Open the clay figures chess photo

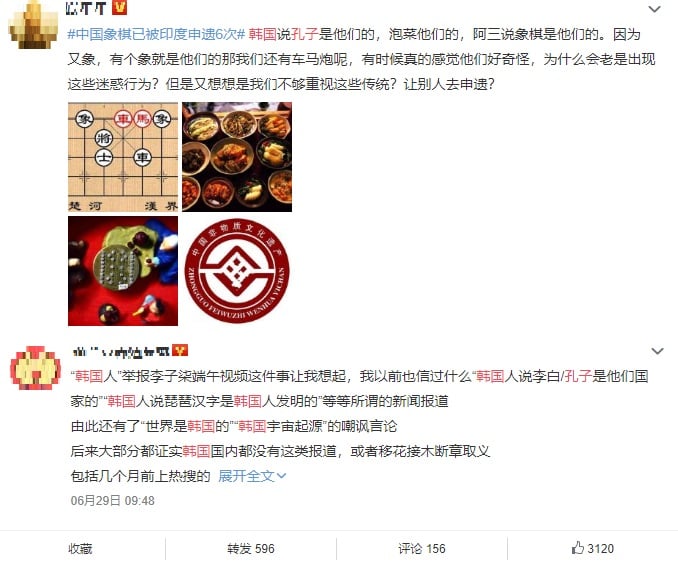(123, 271)
